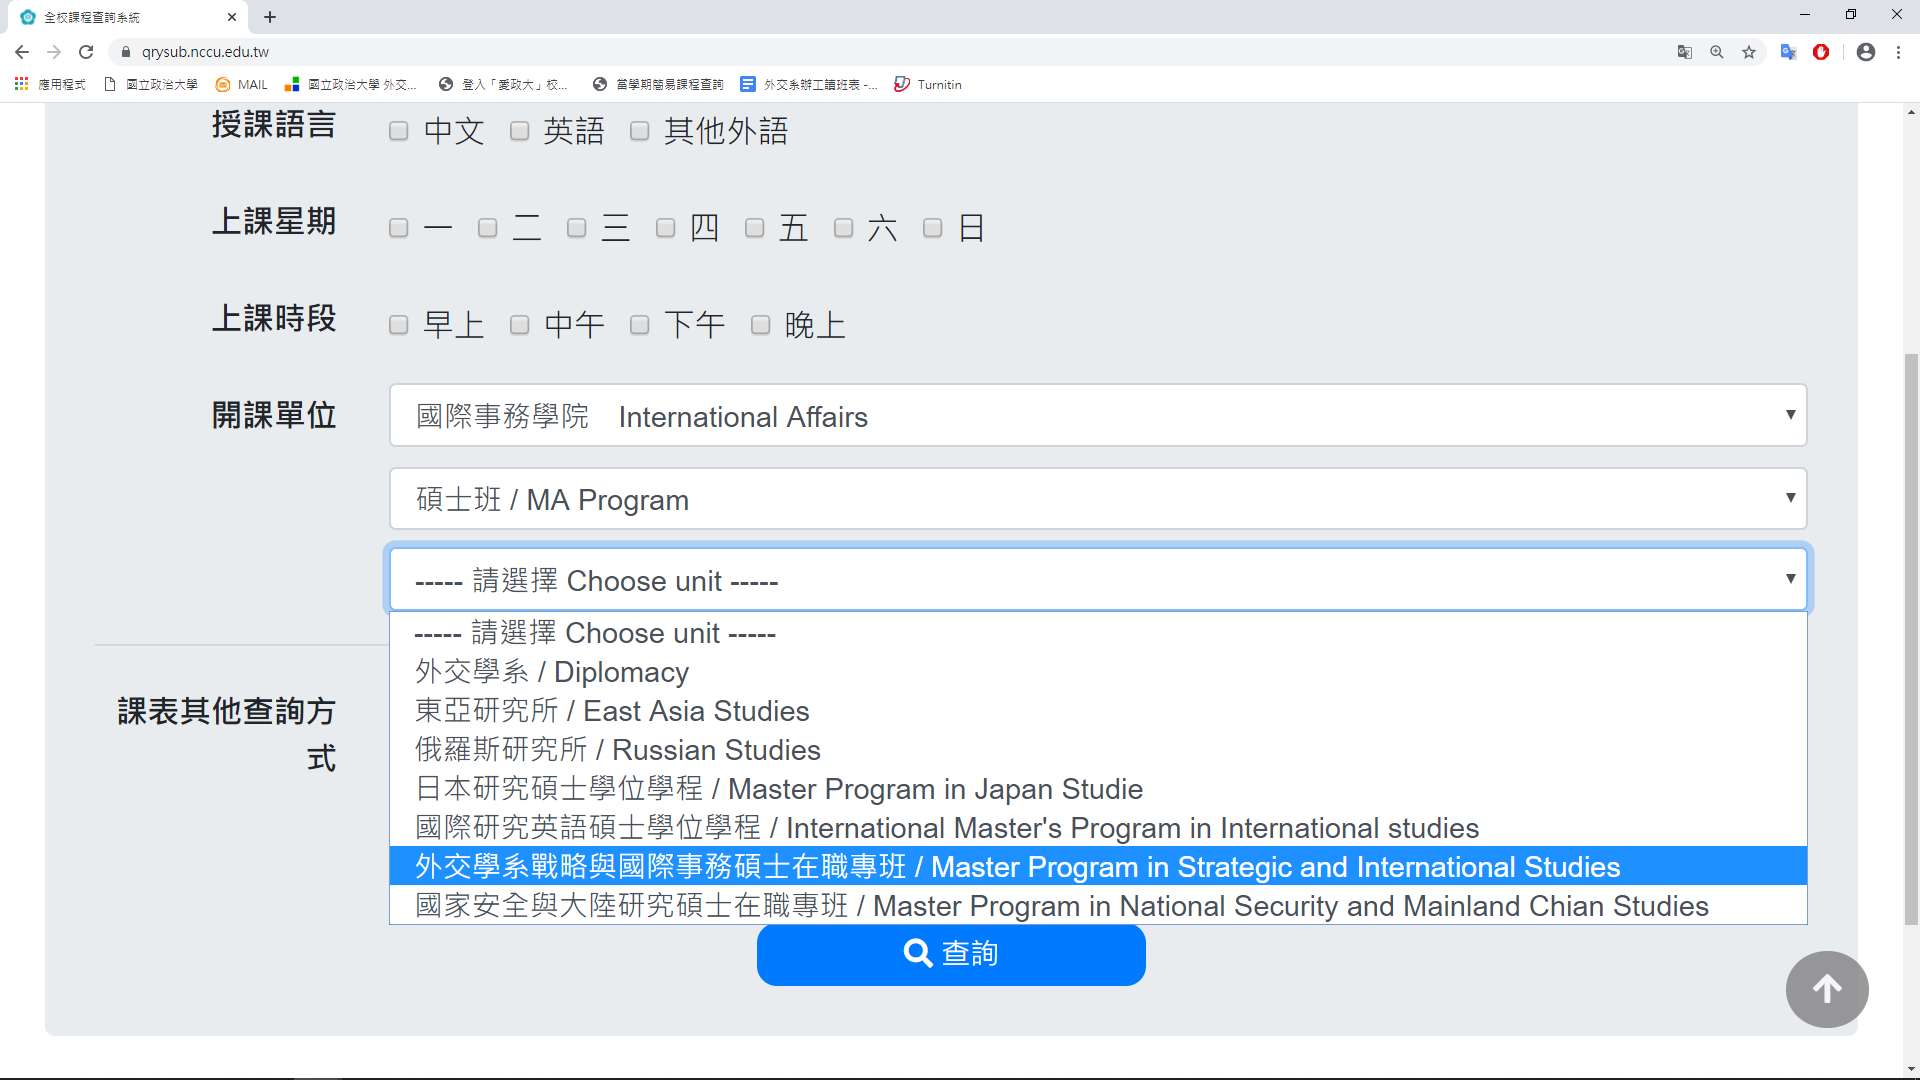Open Chrome's three-dot menu

coord(1898,52)
